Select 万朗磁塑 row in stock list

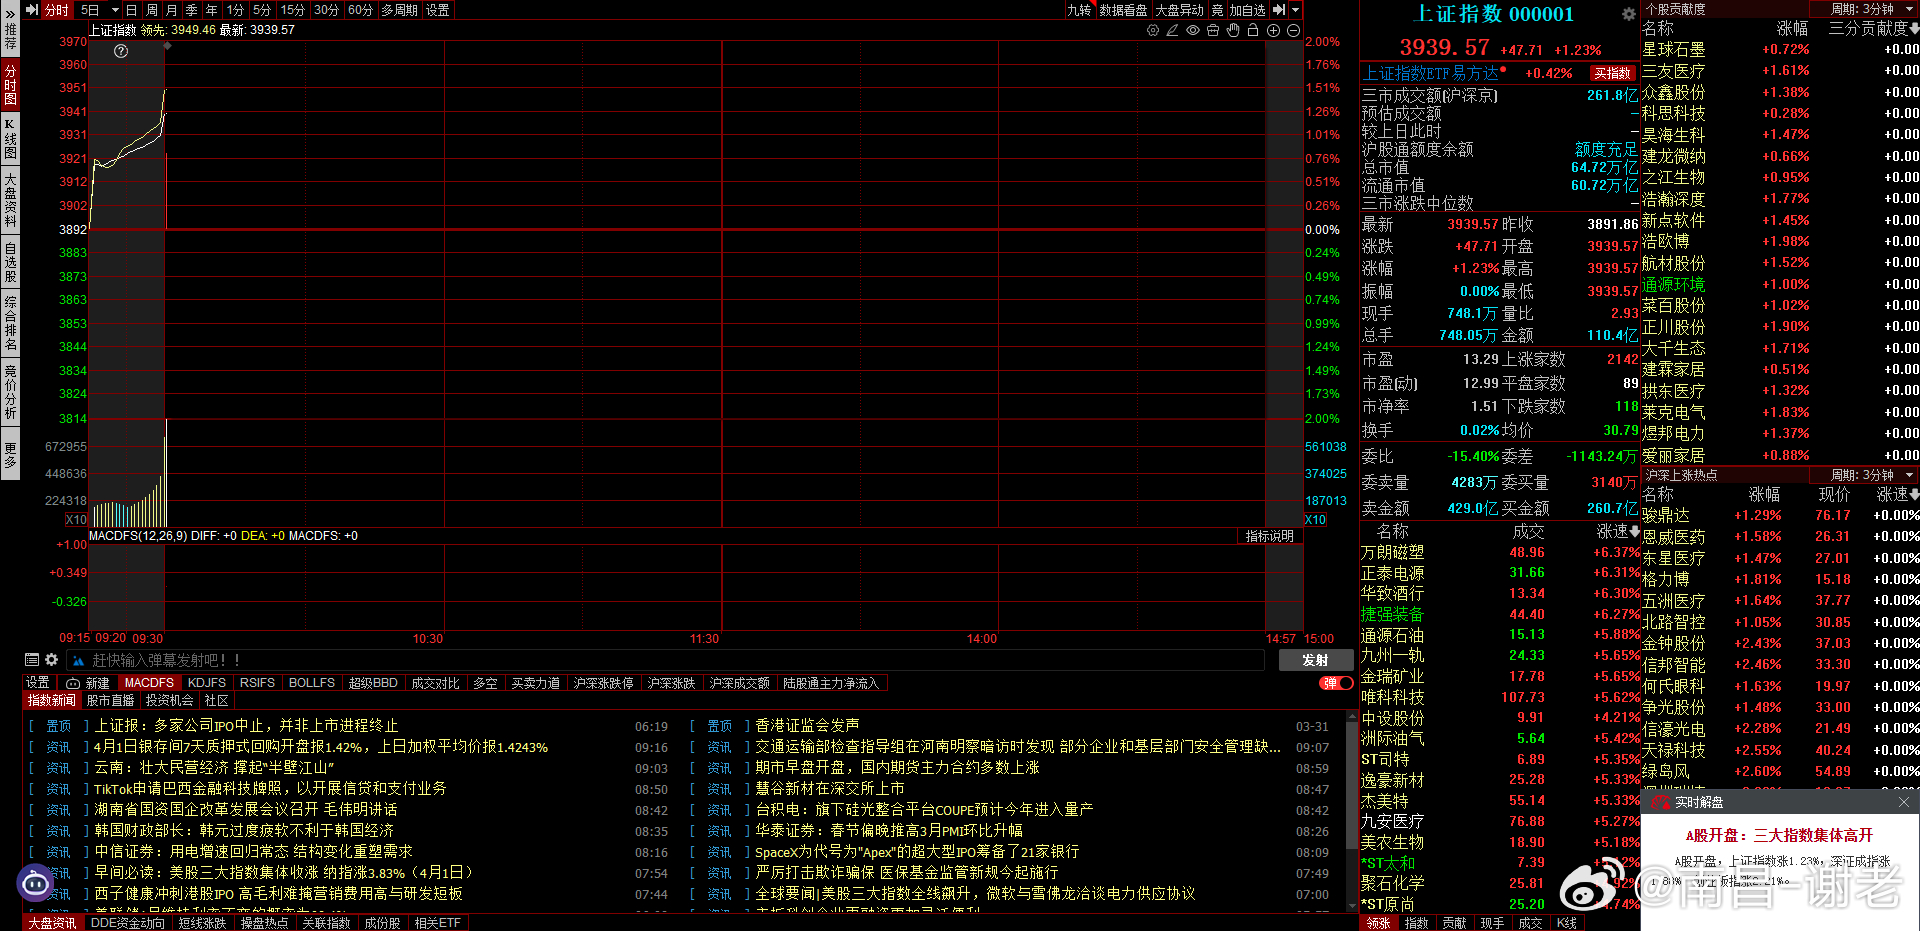click(x=1500, y=552)
